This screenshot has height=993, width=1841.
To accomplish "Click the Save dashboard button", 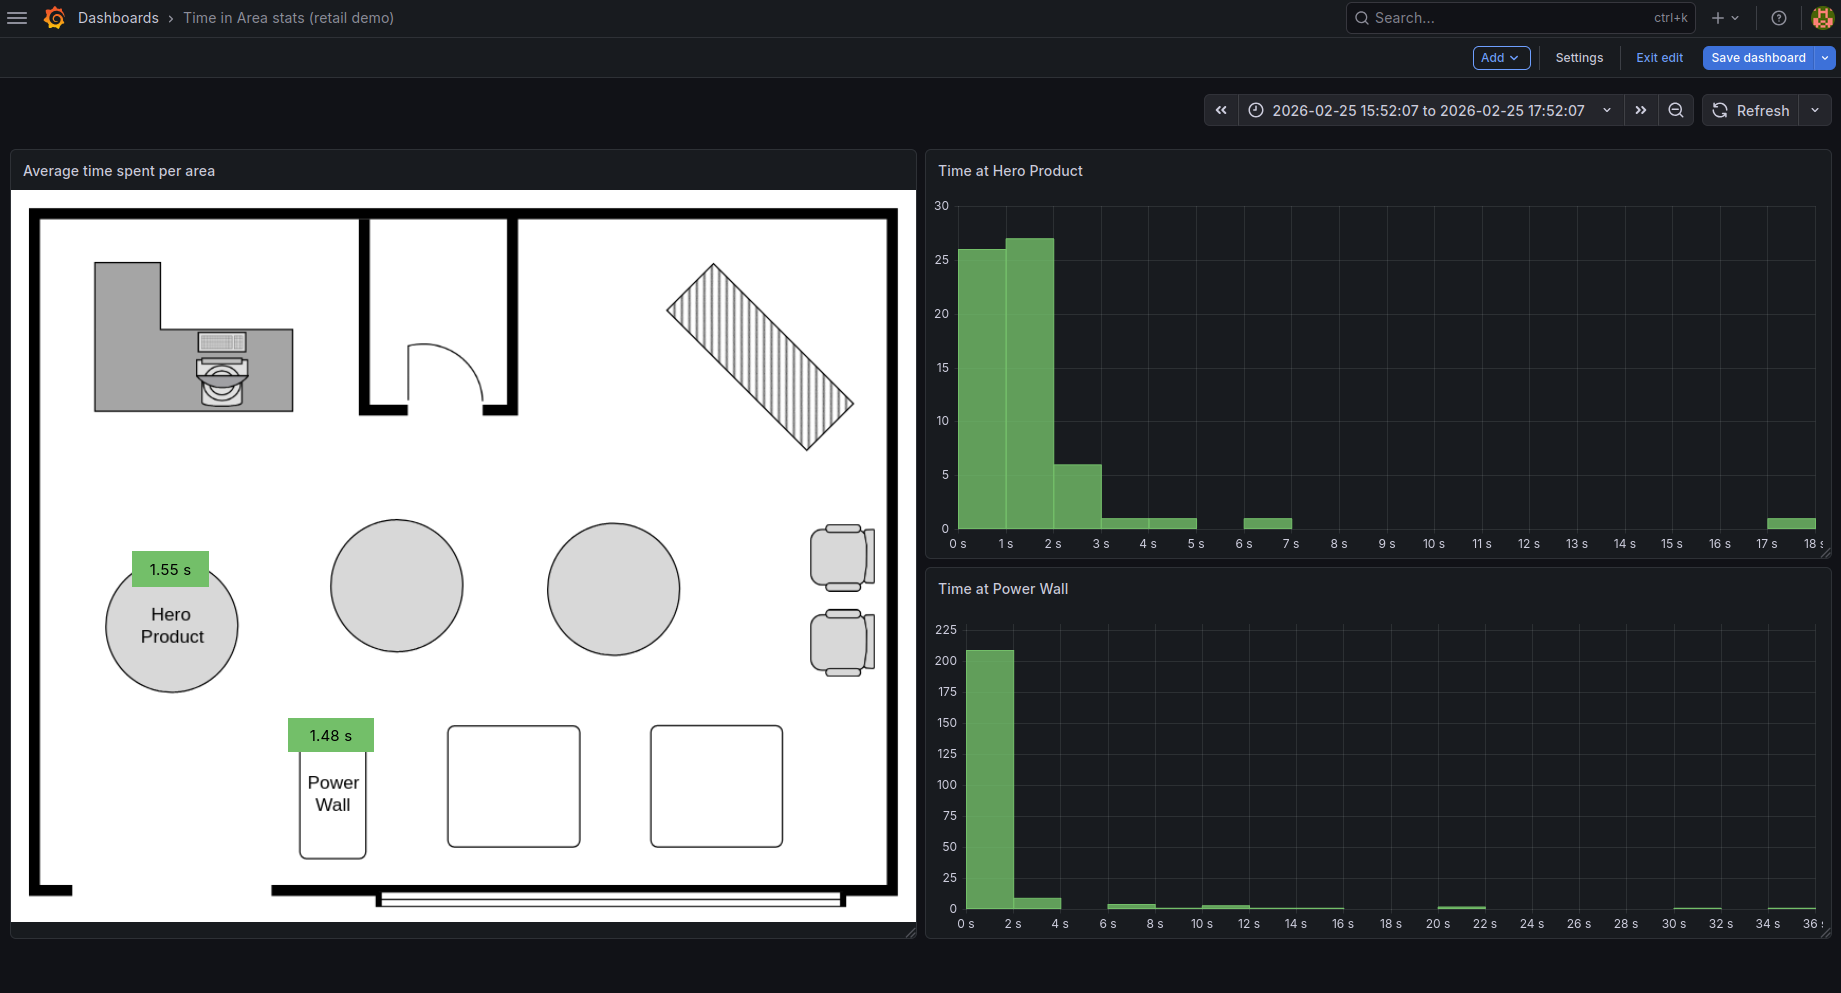I will 1758,58.
